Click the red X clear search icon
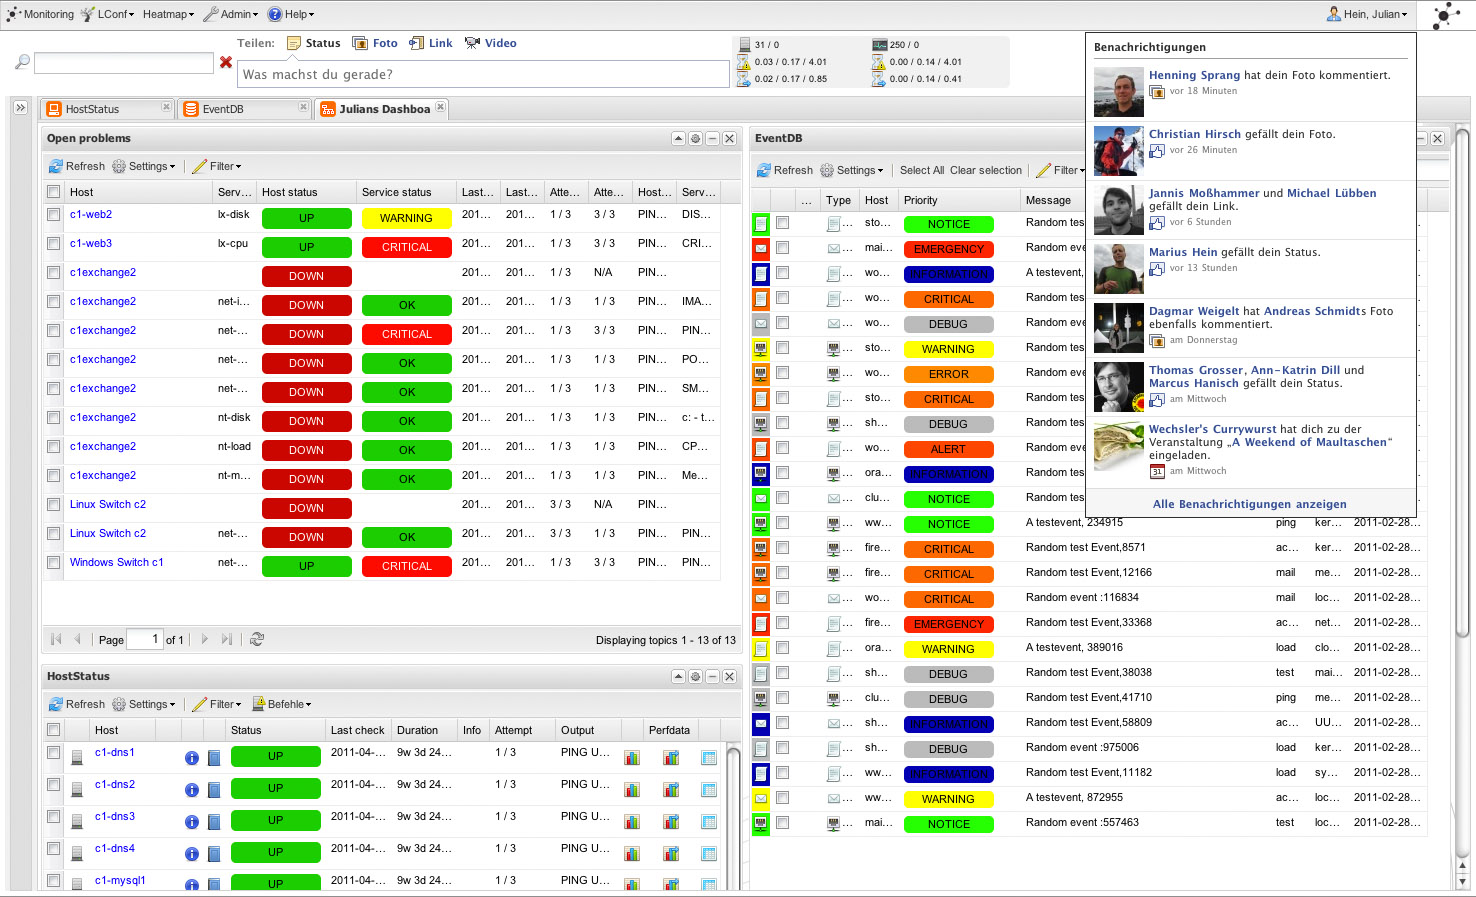This screenshot has height=897, width=1476. tap(226, 63)
